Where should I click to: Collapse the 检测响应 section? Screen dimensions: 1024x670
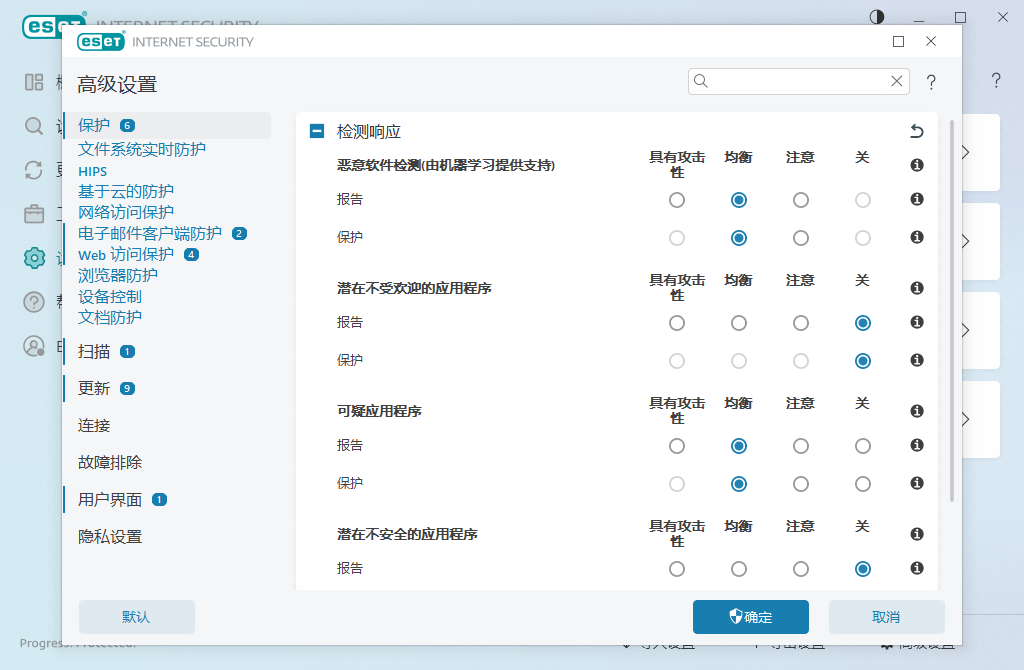[x=317, y=131]
